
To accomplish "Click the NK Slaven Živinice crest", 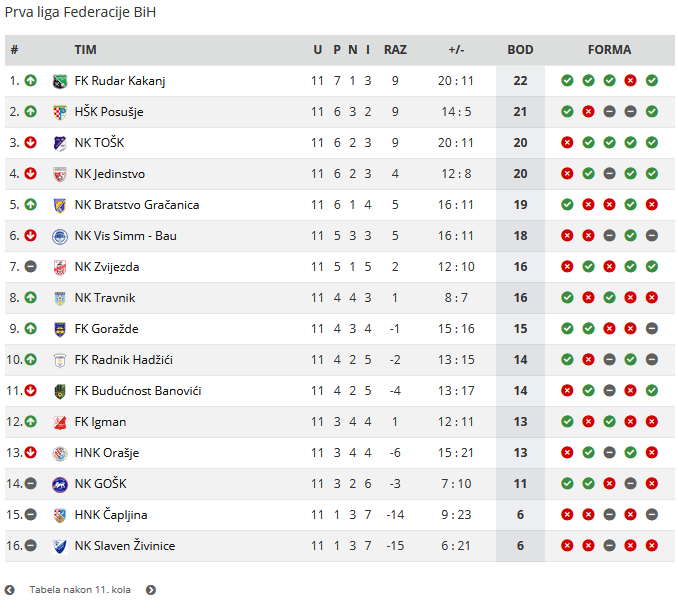I will (60, 546).
